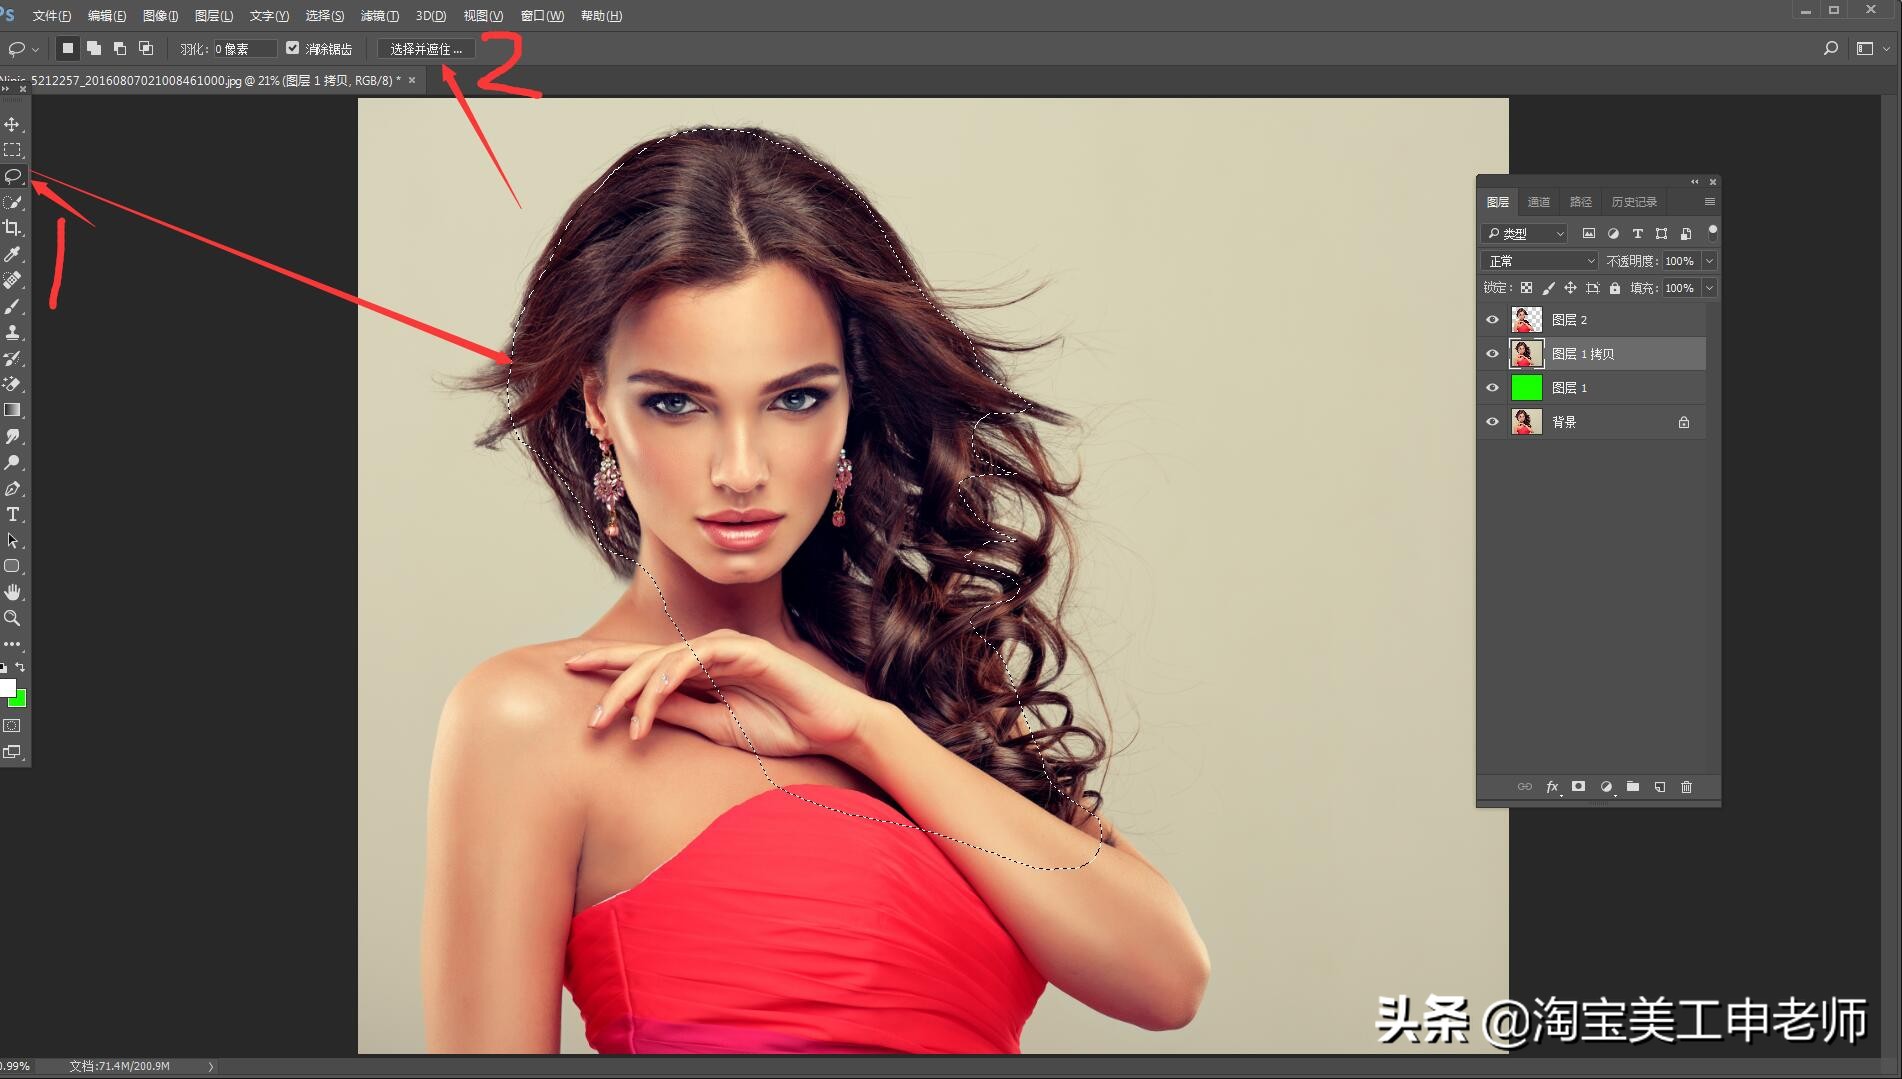Click the green background color swatch
1902x1079 pixels.
[20, 700]
